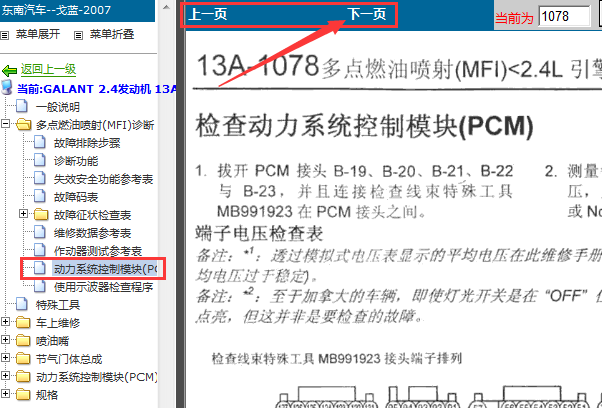Expand the 节气门体总成 folder
Image resolution: width=602 pixels, height=408 pixels.
tap(5, 358)
